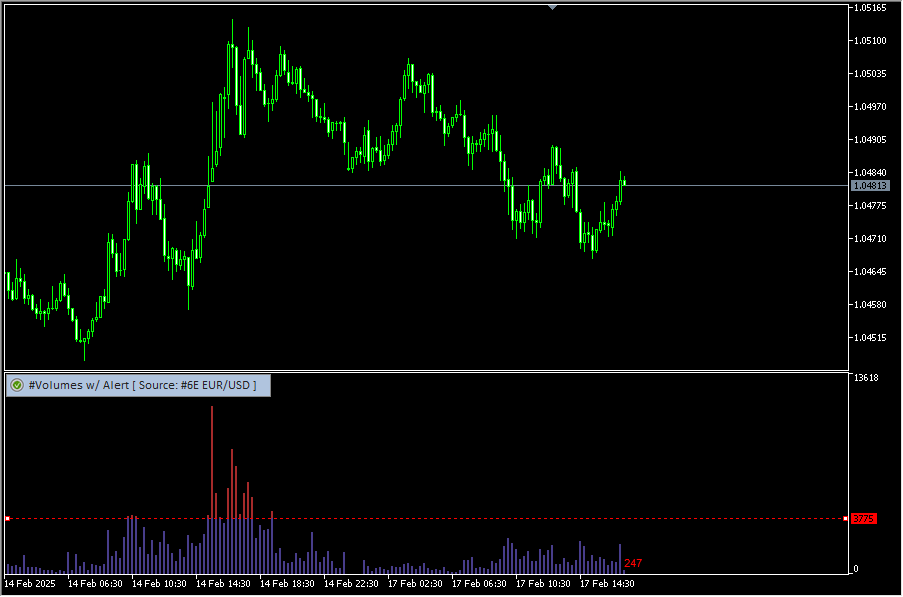Click the red 3775 alert level label
Image resolution: width=903 pixels, height=597 pixels.
click(863, 519)
